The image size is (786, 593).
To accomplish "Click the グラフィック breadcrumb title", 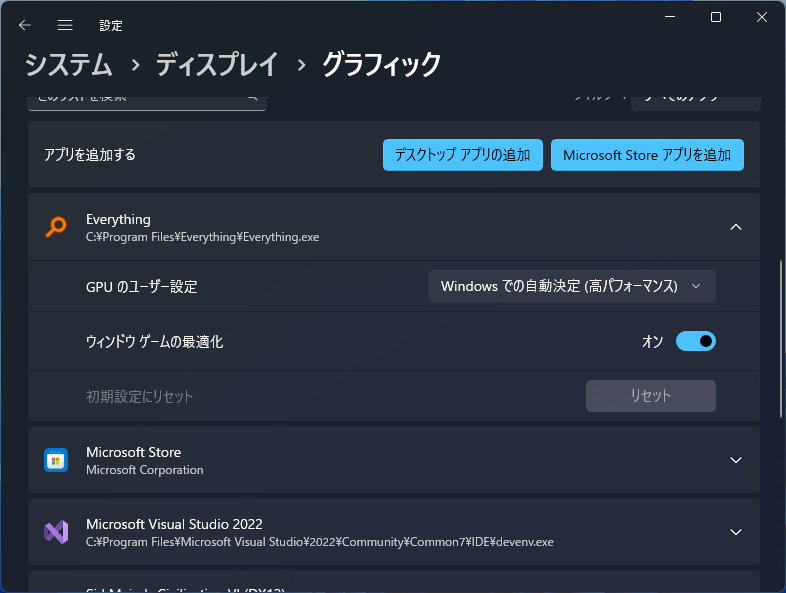I will (381, 65).
